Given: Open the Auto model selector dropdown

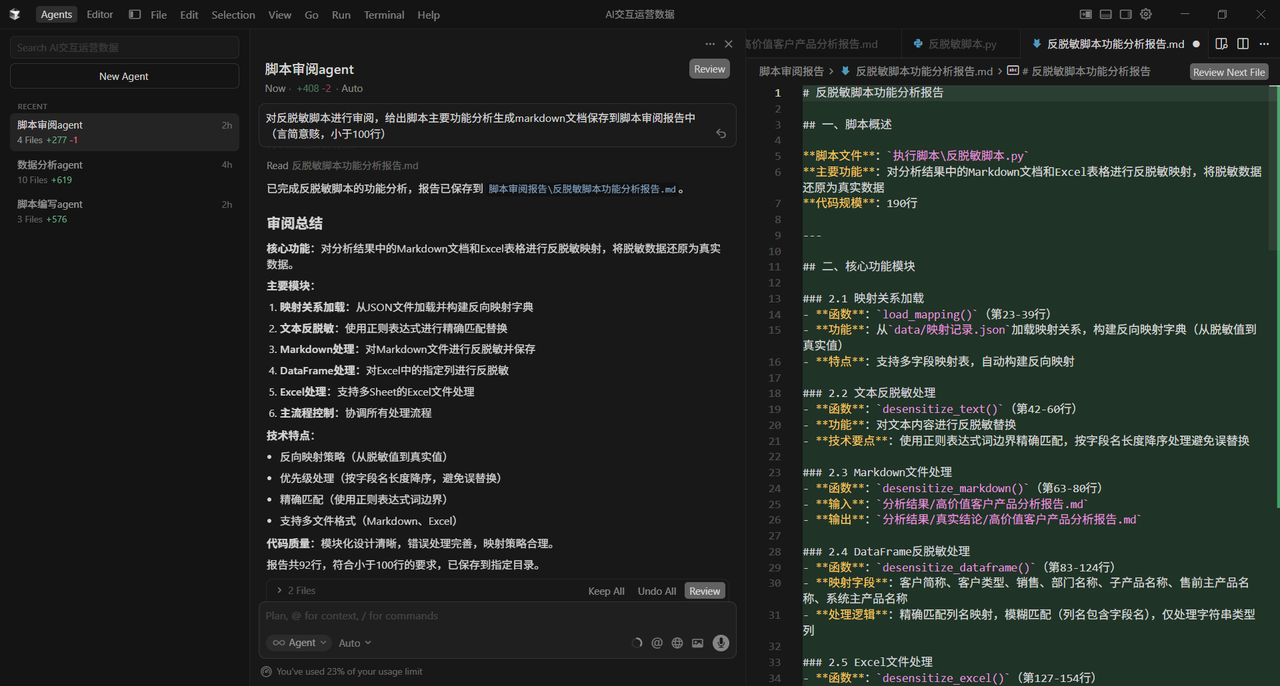Looking at the screenshot, I should (x=354, y=642).
